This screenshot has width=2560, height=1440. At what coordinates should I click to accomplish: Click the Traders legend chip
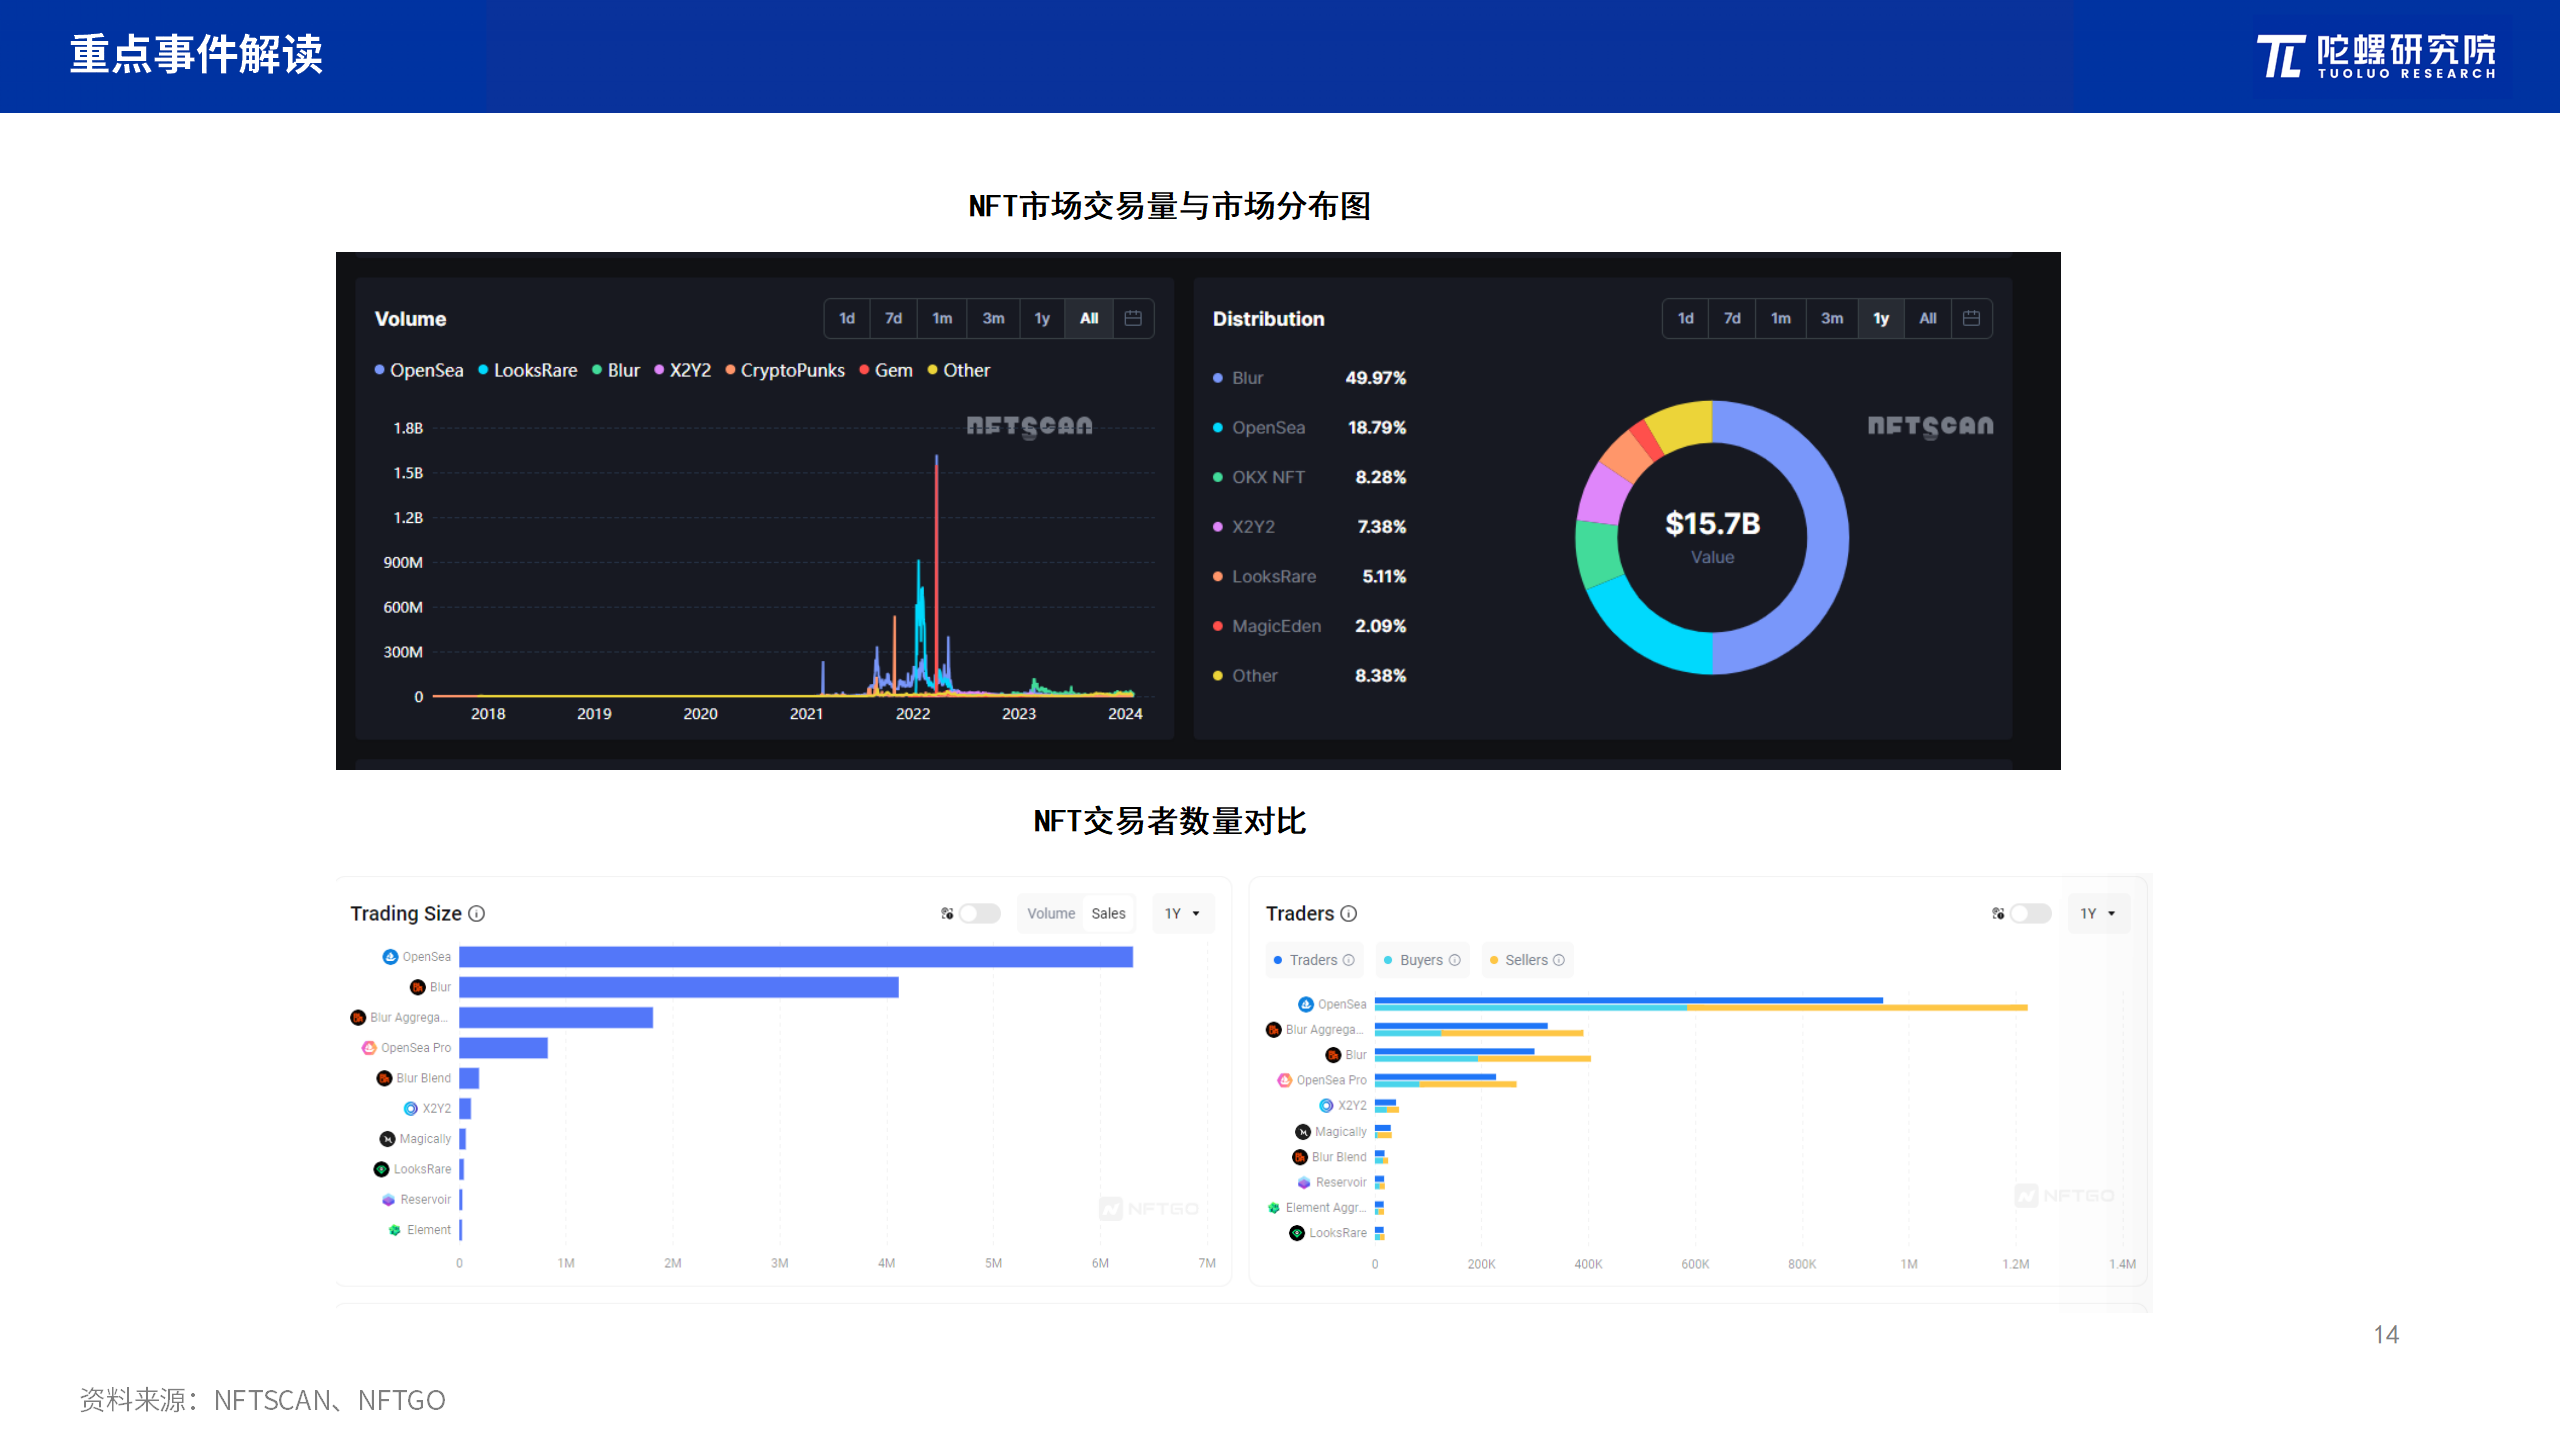tap(1313, 960)
